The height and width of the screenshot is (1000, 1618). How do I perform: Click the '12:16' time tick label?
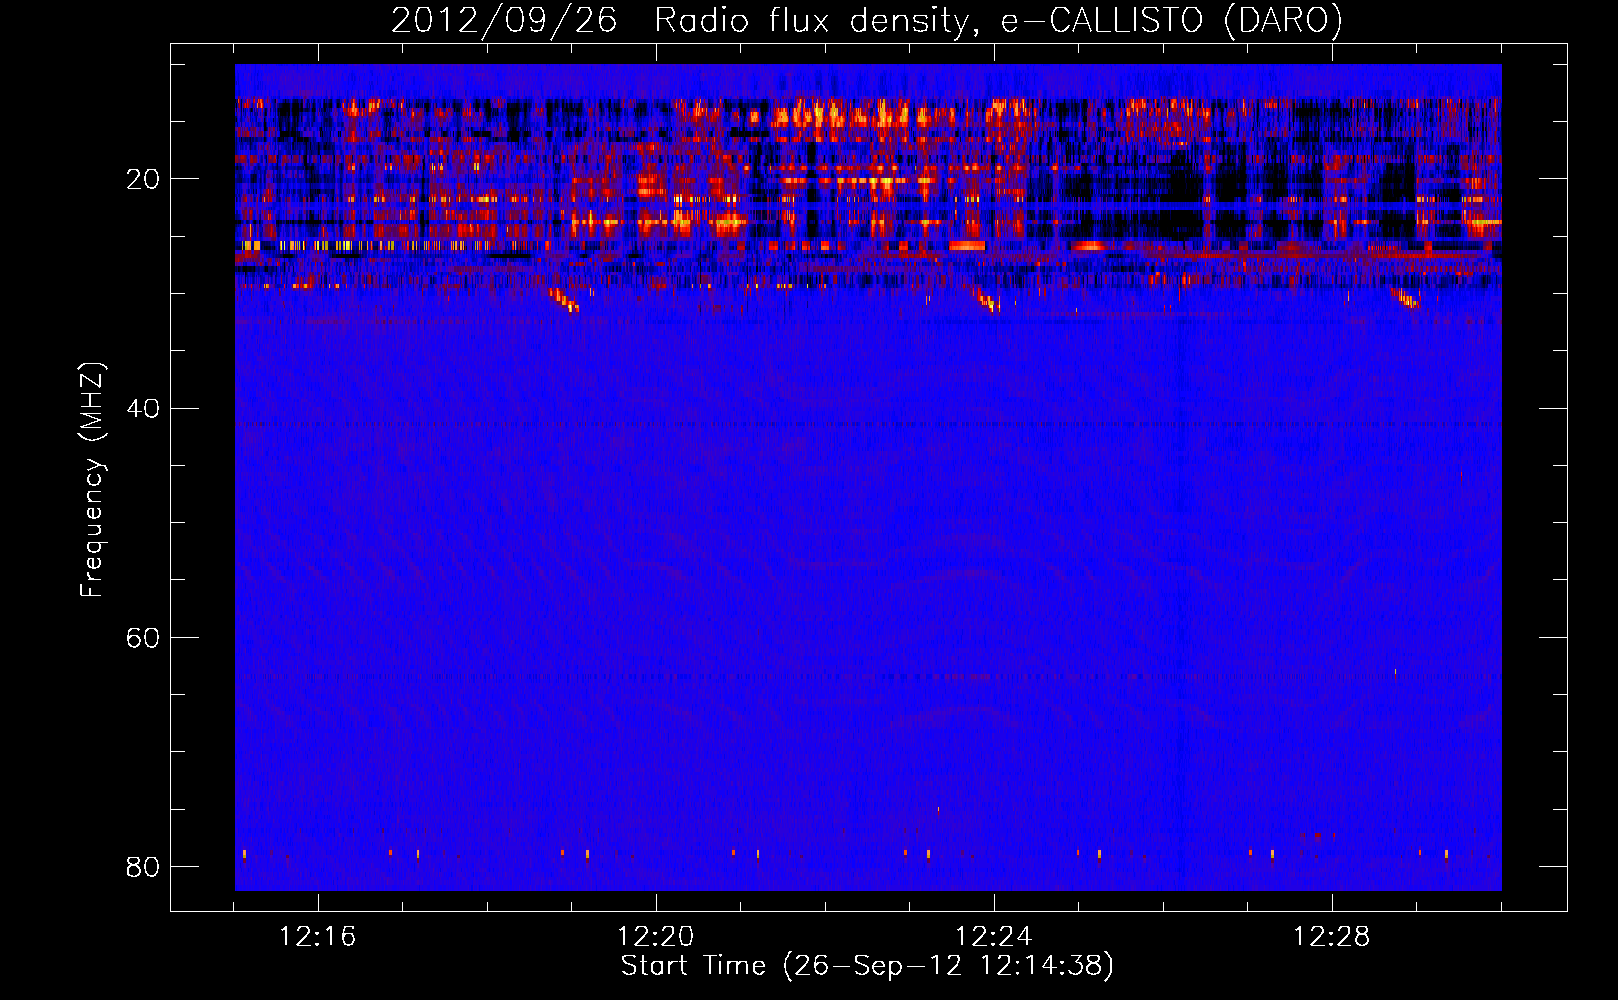click(318, 937)
